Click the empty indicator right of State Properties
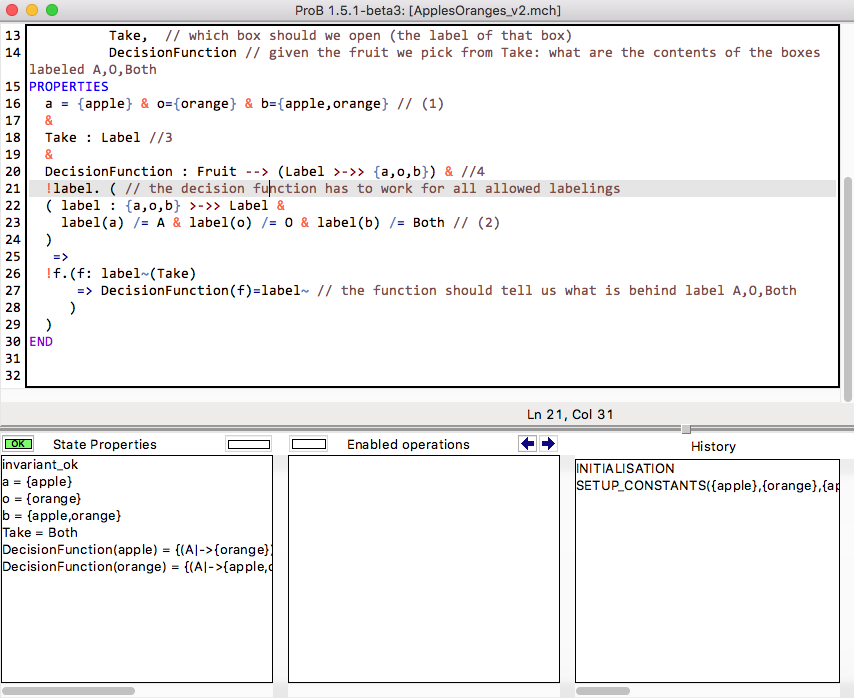Image resolution: width=854 pixels, height=698 pixels. (x=248, y=444)
